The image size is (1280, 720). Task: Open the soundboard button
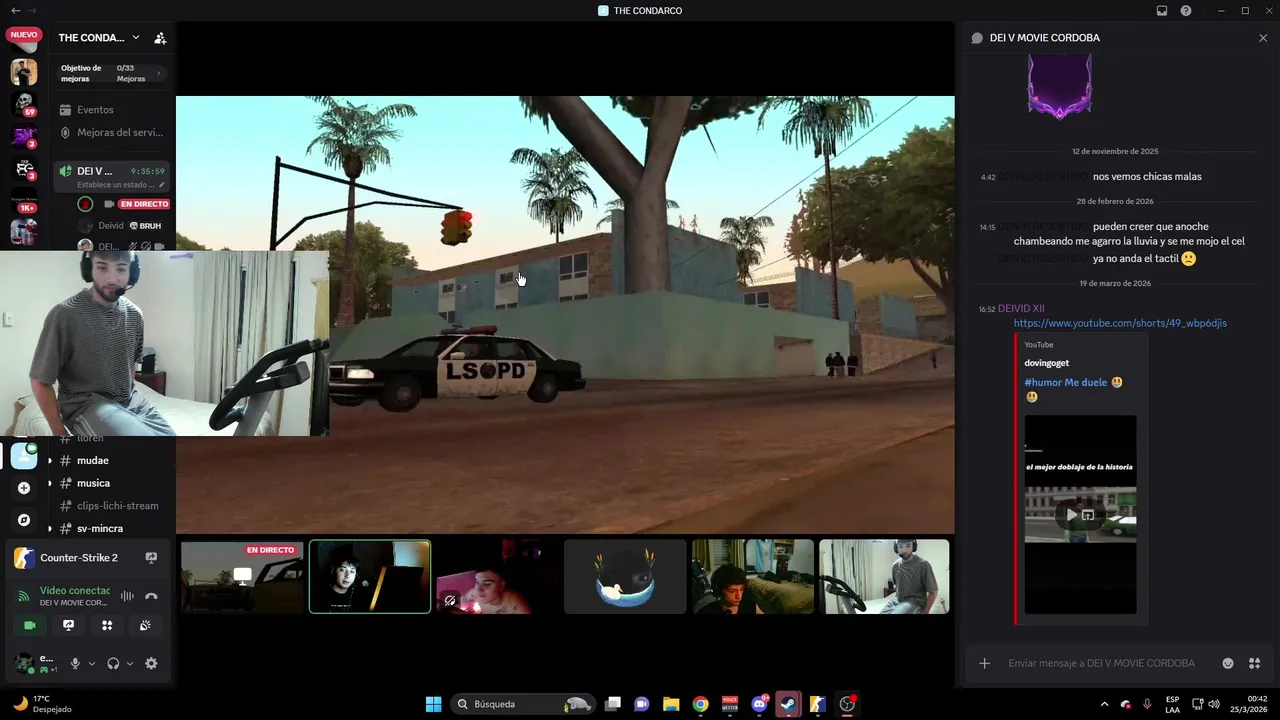(x=146, y=625)
